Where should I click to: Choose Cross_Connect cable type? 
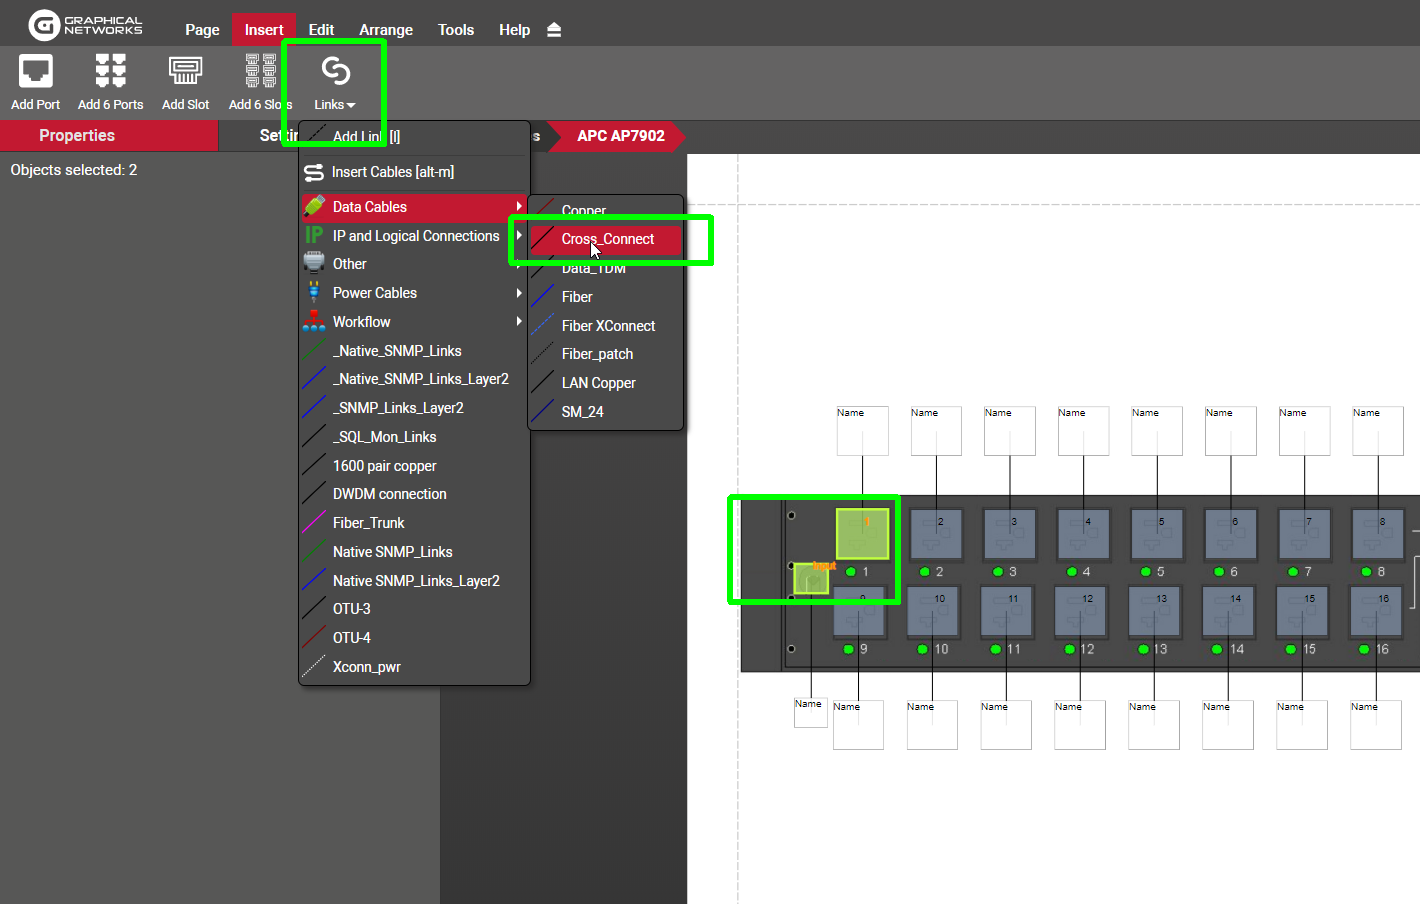tap(607, 239)
